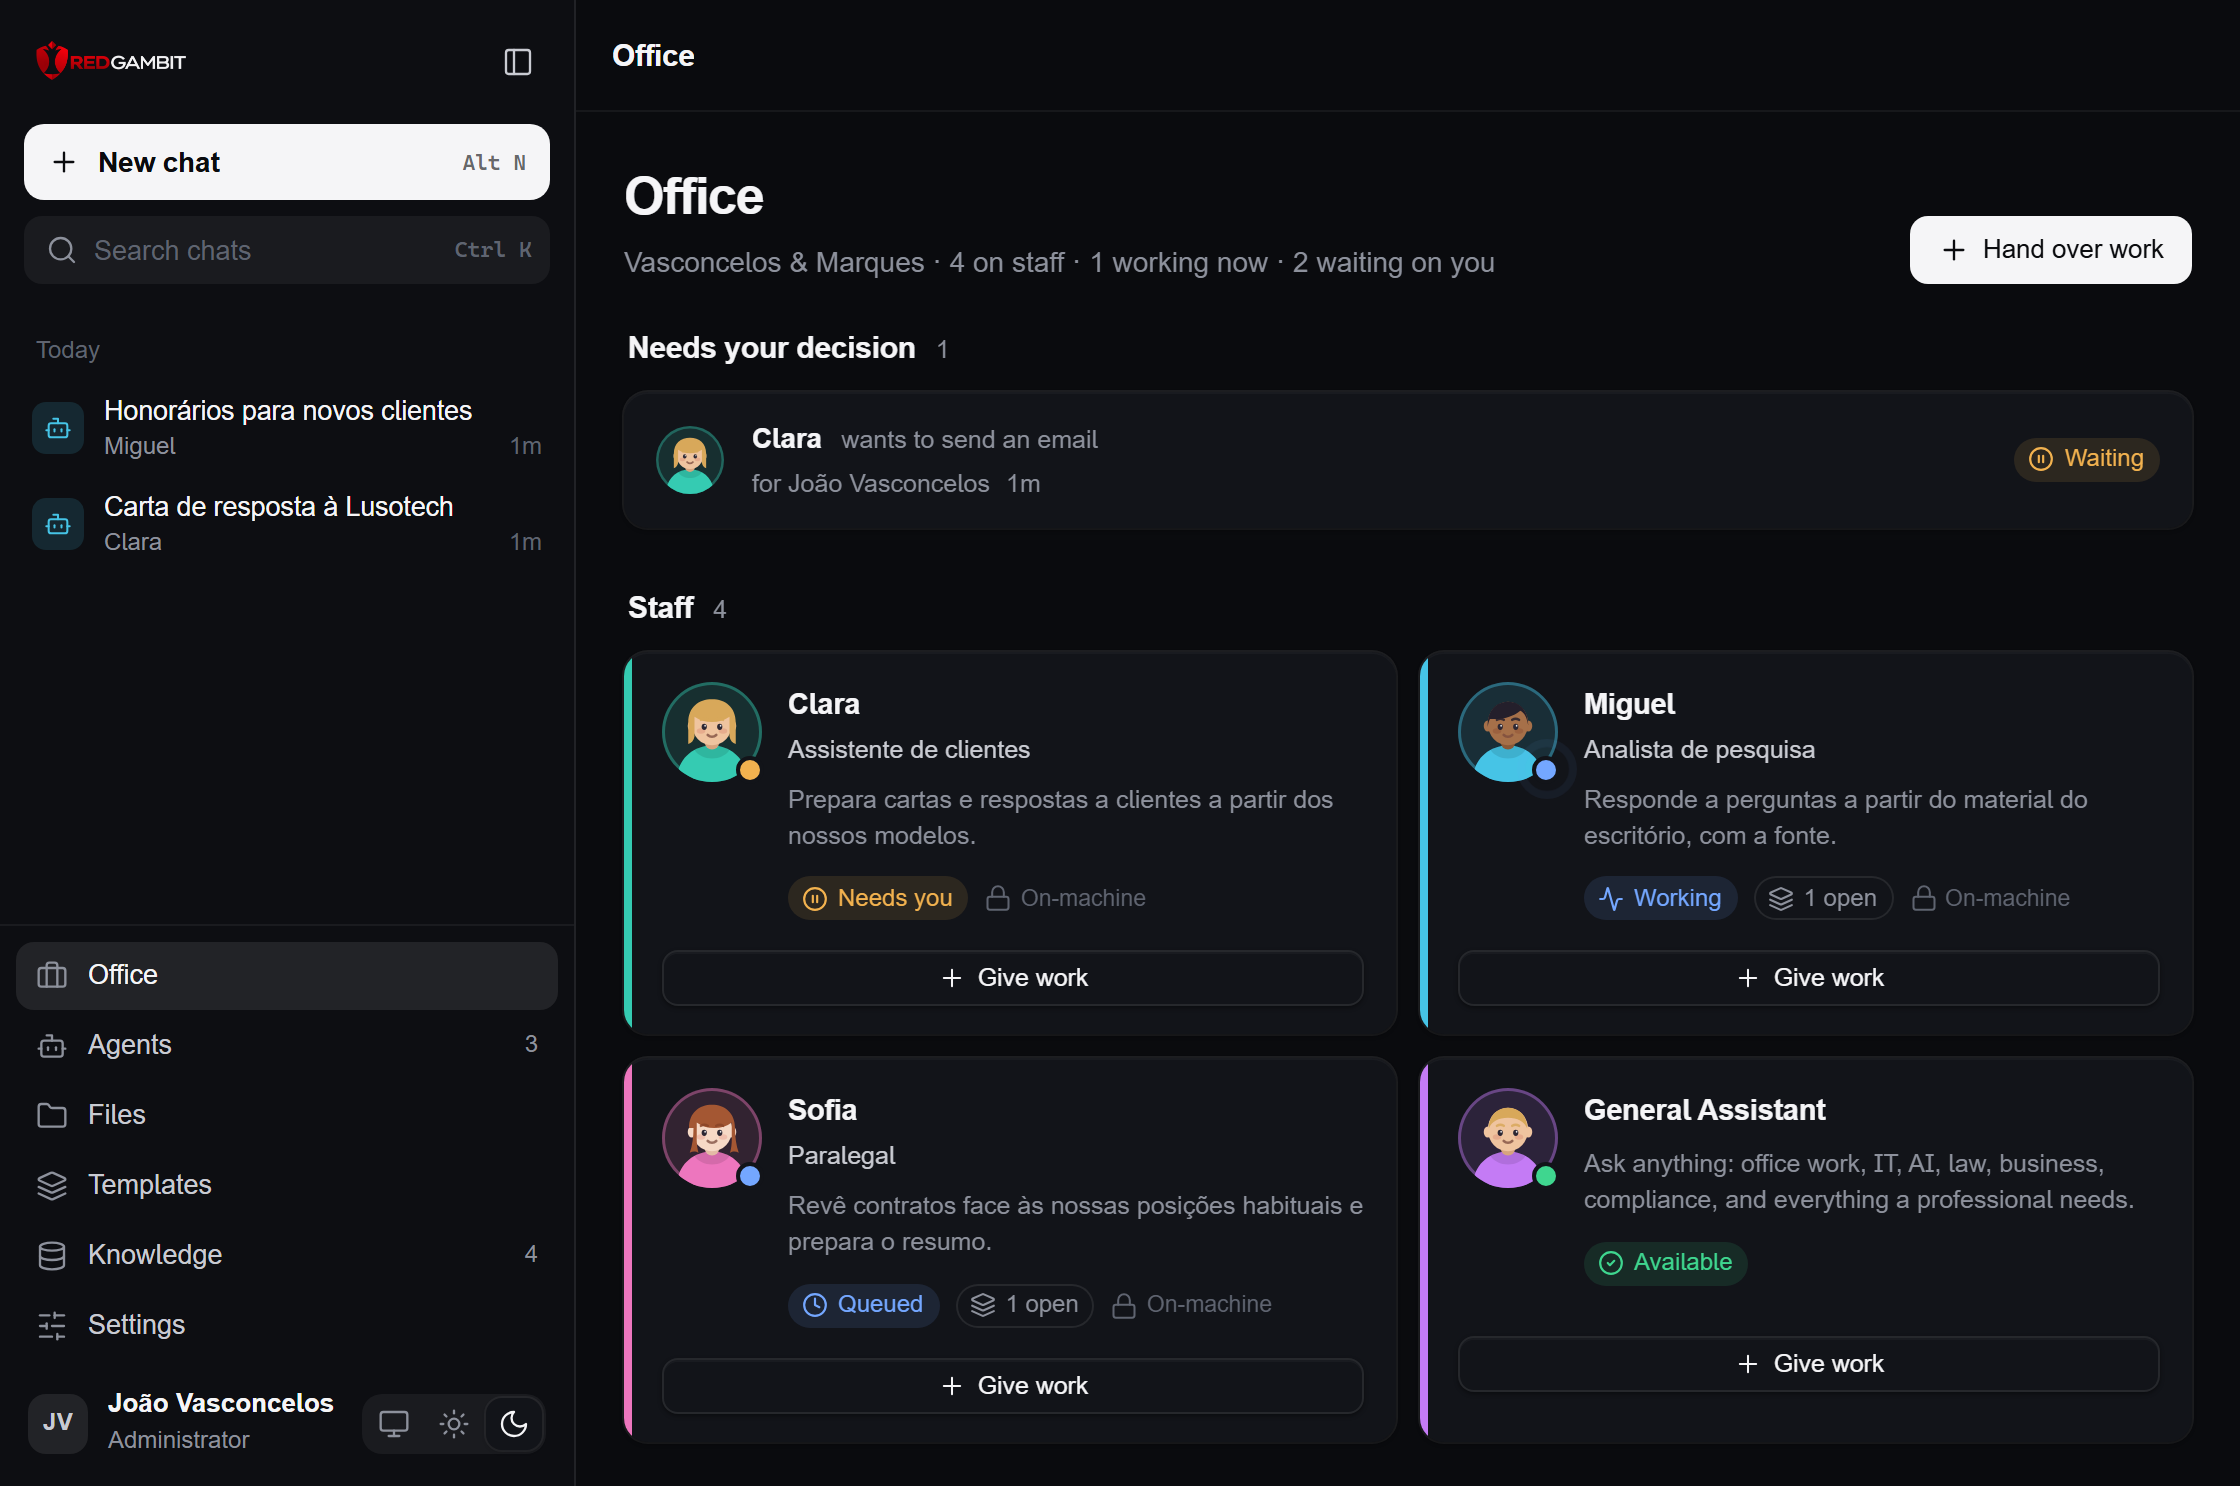Screen dimensions: 2240x1486
Task: Give work to Clara
Action: [x=1012, y=978]
